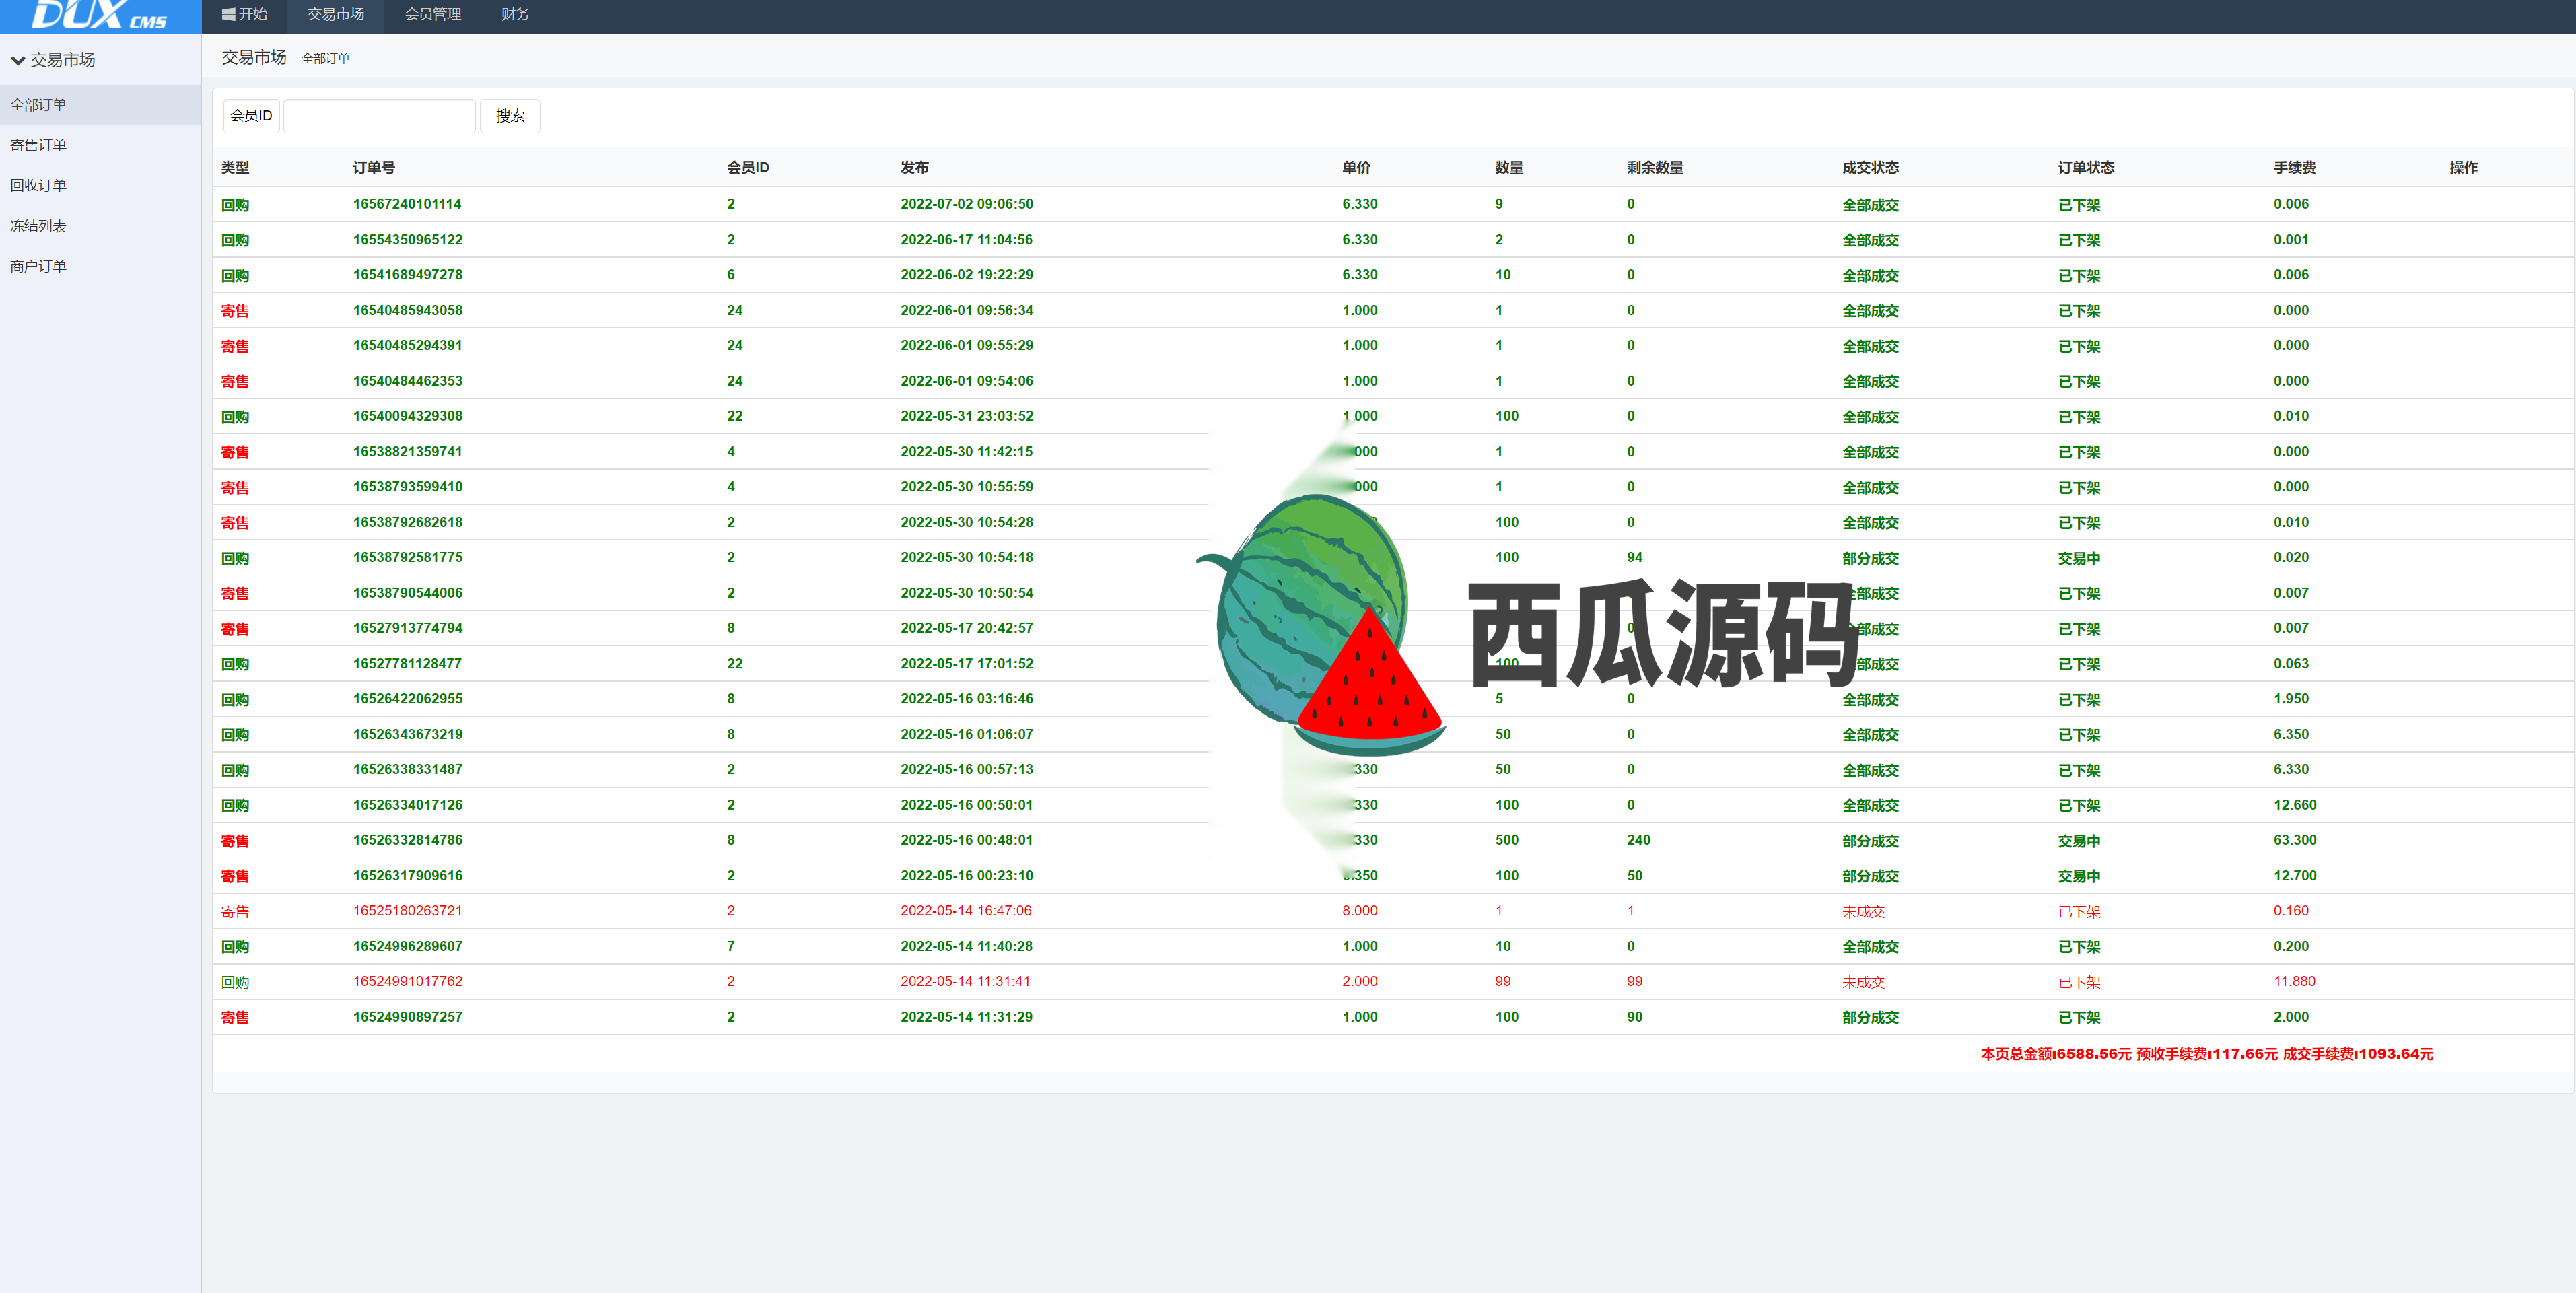Click the 交易市场 page title
Image resolution: width=2576 pixels, height=1293 pixels.
(254, 58)
